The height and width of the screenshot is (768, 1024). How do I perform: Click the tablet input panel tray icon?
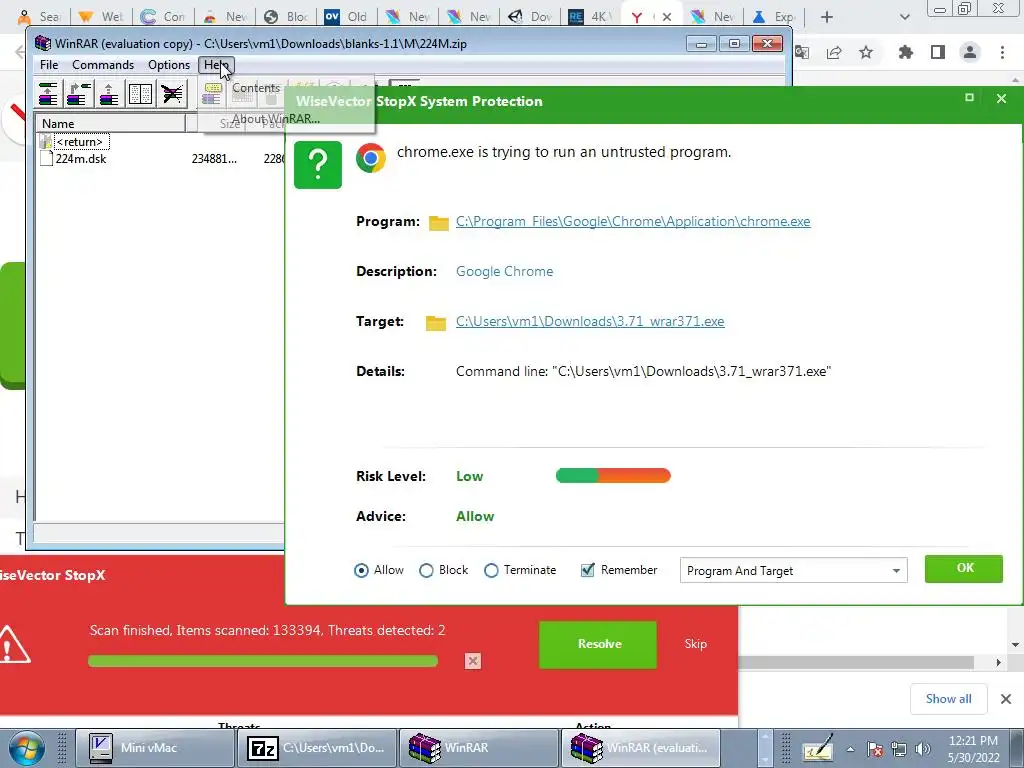tap(818, 748)
